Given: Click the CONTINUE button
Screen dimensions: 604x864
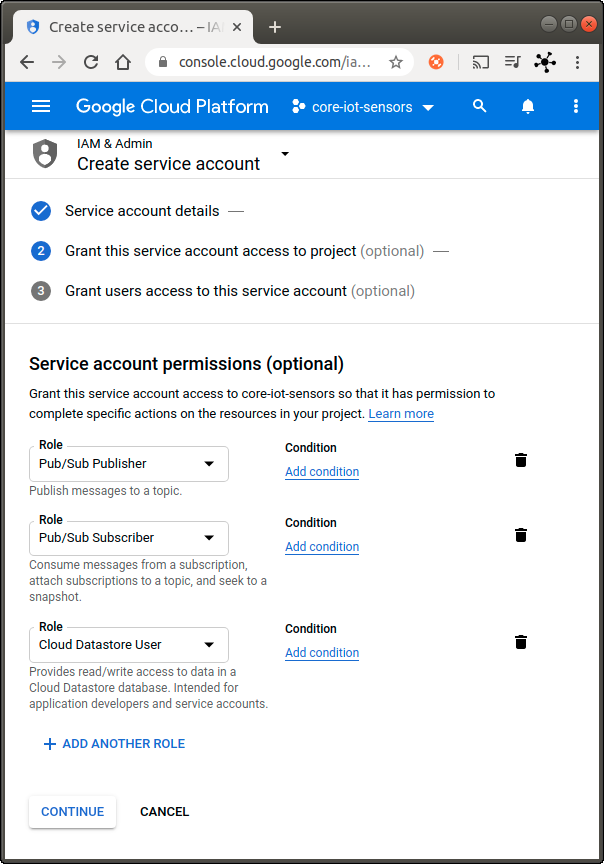Looking at the screenshot, I should pos(73,812).
